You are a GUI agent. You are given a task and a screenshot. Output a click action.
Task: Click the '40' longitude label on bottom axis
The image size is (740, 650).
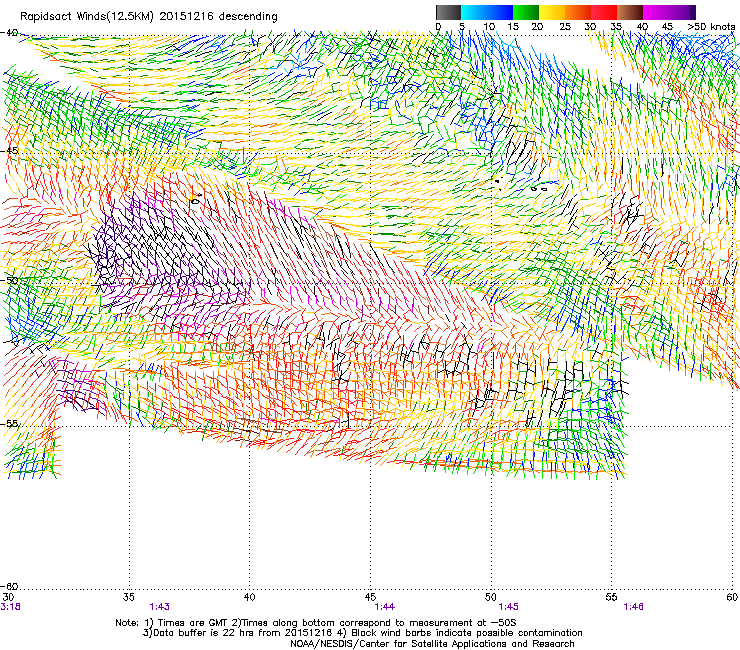point(250,597)
